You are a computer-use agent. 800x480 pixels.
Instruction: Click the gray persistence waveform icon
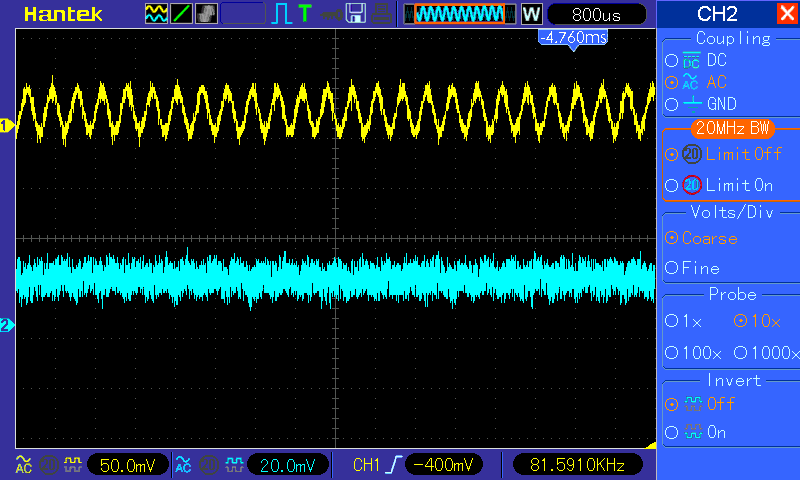pos(206,14)
